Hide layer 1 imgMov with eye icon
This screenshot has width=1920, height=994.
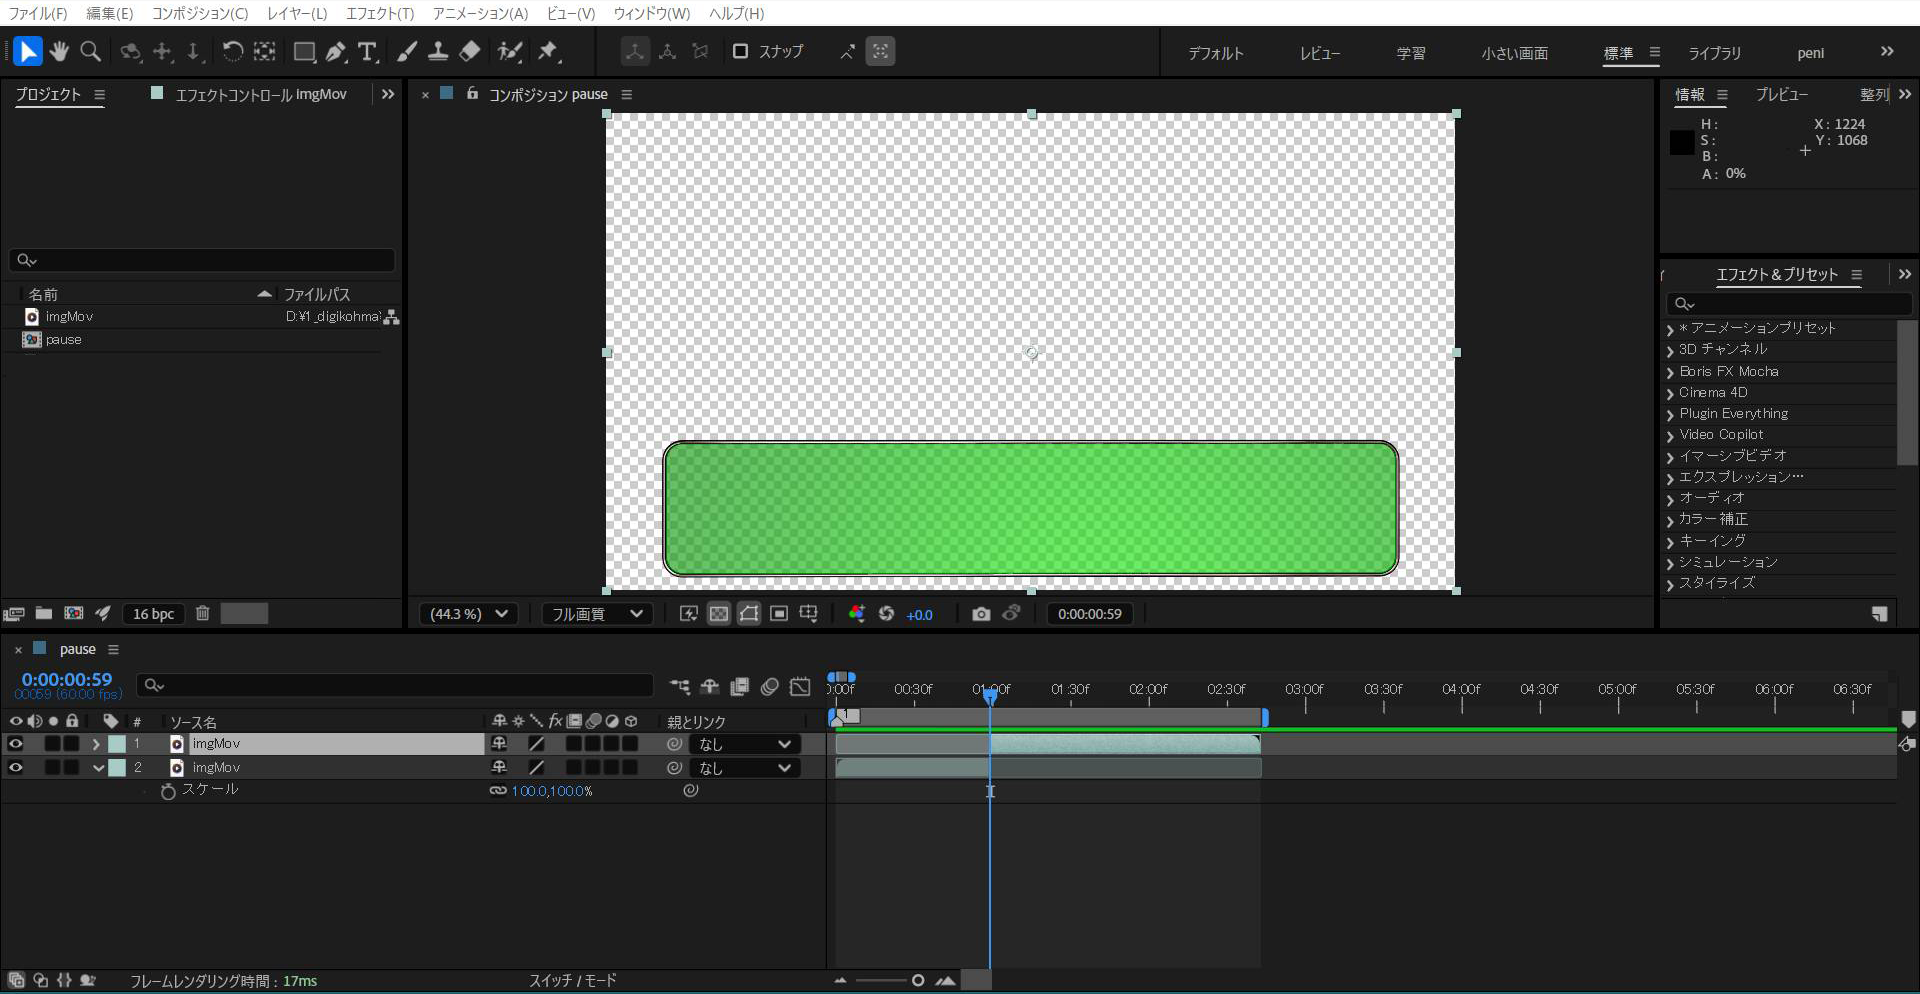point(15,744)
